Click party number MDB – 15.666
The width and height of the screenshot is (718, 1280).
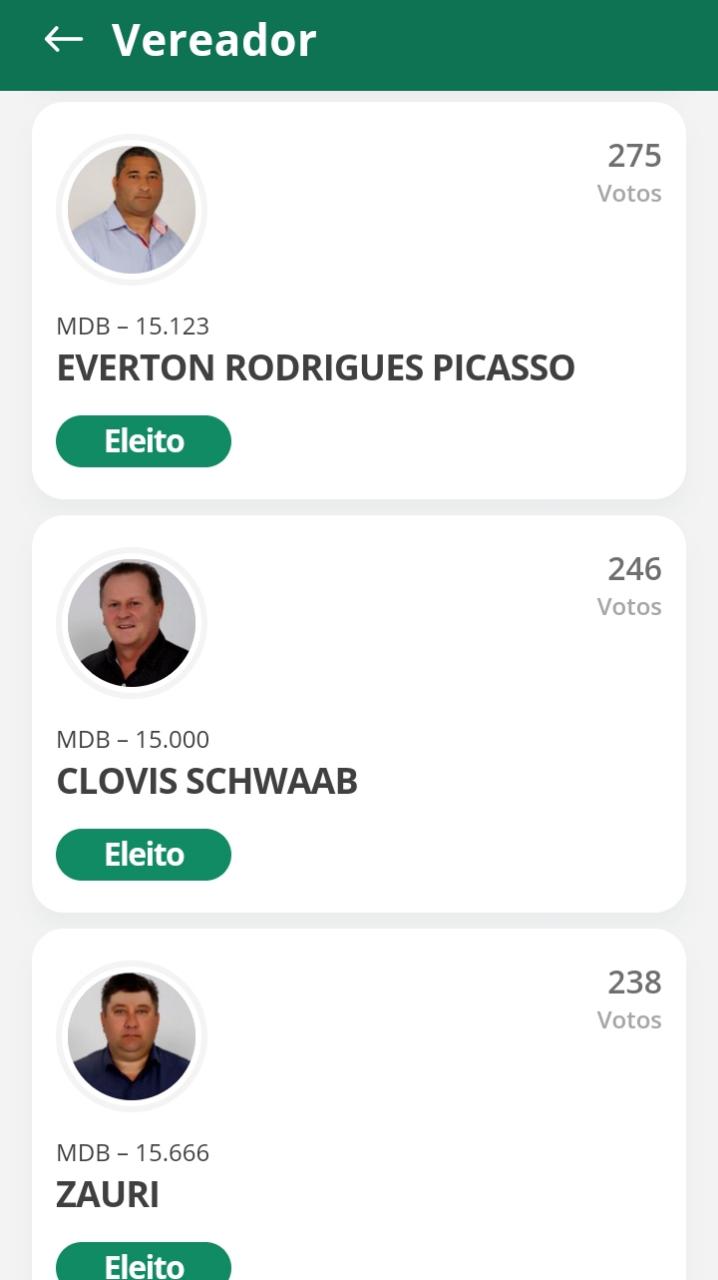click(133, 1153)
